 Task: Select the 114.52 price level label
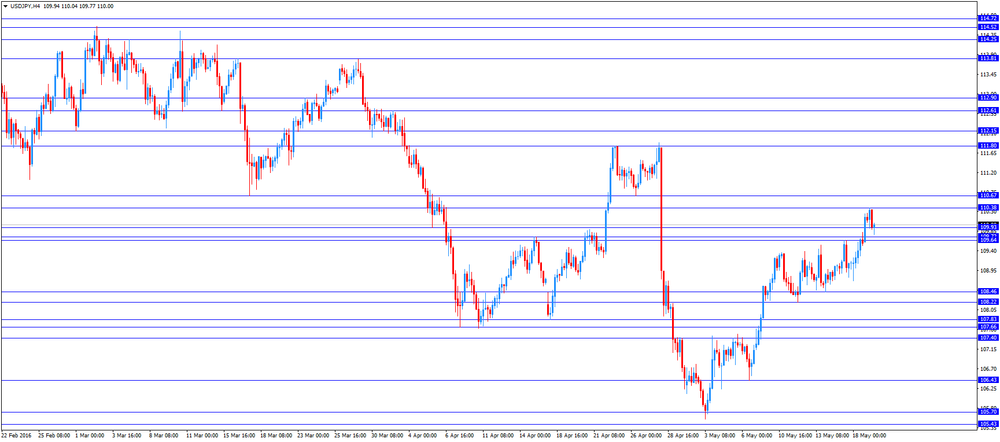point(988,27)
